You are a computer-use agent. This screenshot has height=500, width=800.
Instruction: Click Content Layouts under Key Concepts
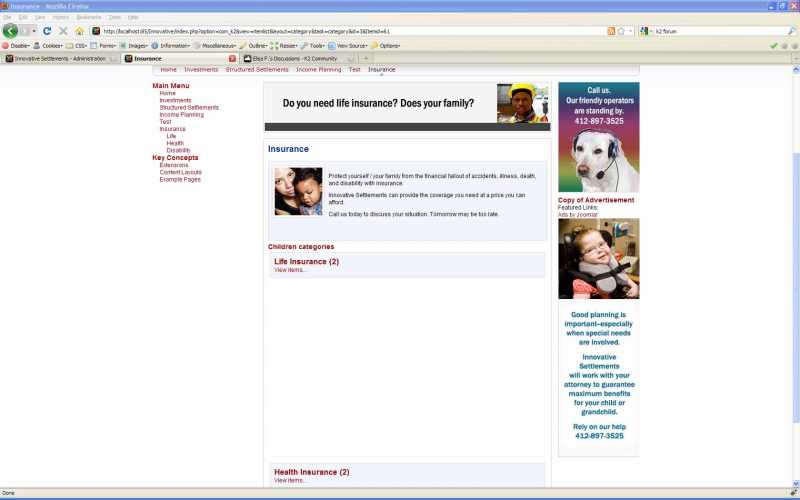coord(180,172)
